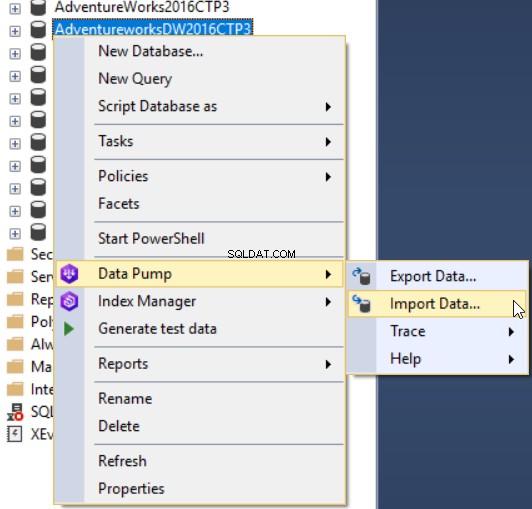
Task: Click the Index Manager purple icon
Action: pos(69,301)
